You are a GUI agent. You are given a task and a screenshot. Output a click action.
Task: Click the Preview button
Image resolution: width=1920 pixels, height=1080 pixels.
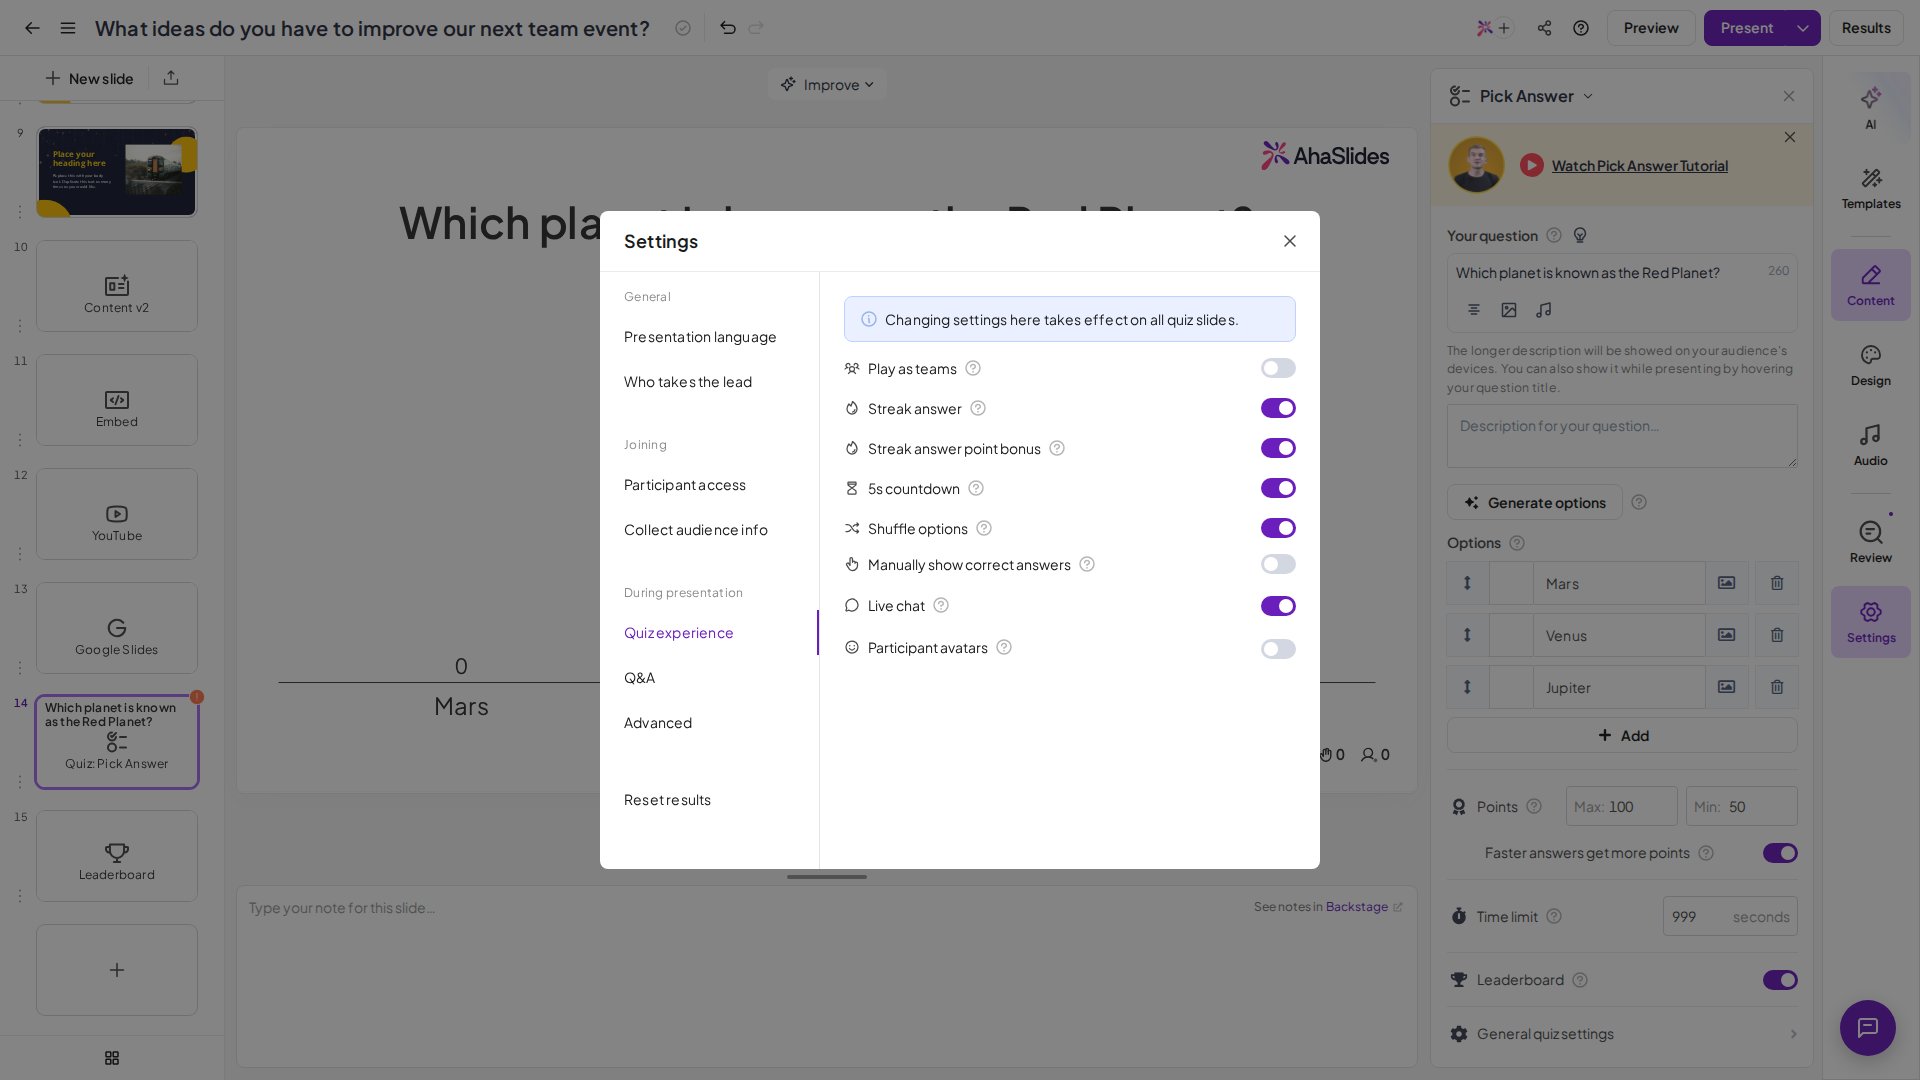[x=1651, y=28]
